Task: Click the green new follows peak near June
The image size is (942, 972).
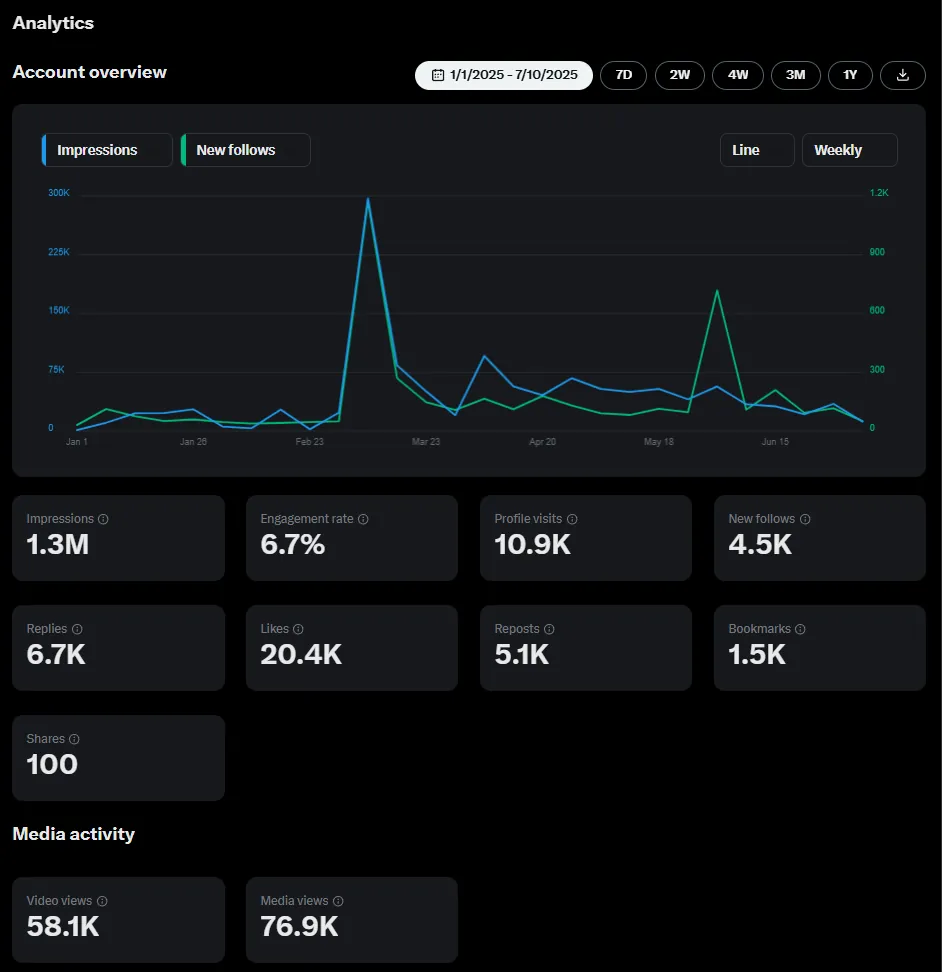Action: tap(717, 291)
